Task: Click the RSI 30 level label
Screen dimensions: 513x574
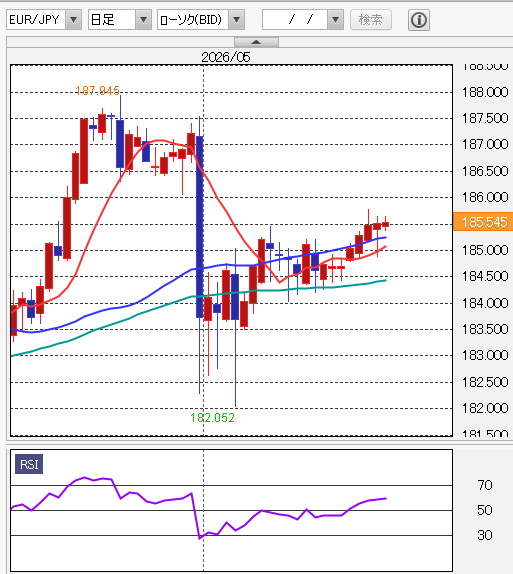Action: pyautogui.click(x=484, y=535)
